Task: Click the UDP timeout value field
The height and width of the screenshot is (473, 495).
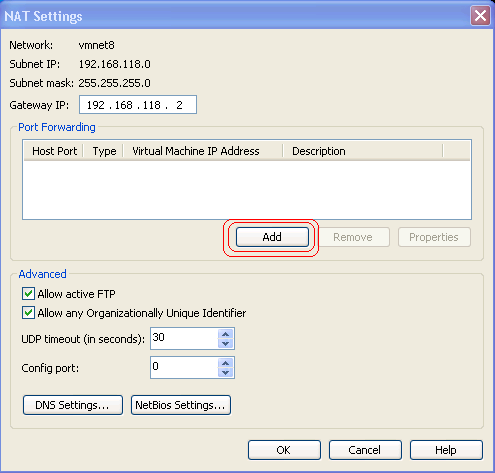Action: (184, 338)
